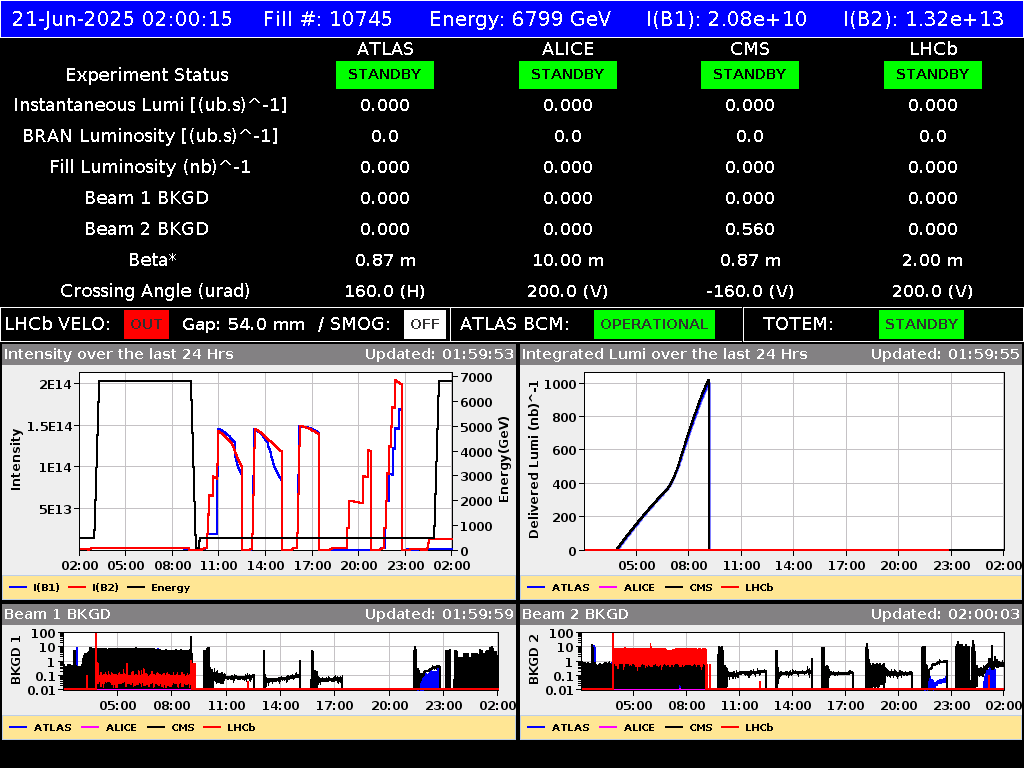This screenshot has width=1024, height=768.
Task: Click CMS legend entry in Beam 2 BKGD chart
Action: pyautogui.click(x=689, y=728)
